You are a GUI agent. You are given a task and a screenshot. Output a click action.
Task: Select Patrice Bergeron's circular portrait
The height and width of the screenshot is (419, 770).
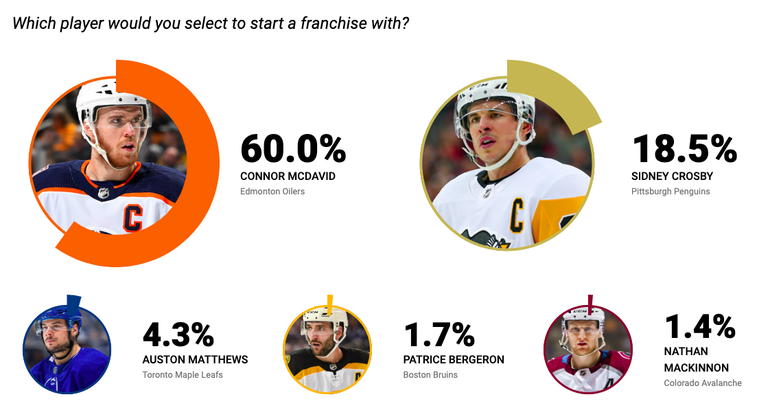pos(328,349)
